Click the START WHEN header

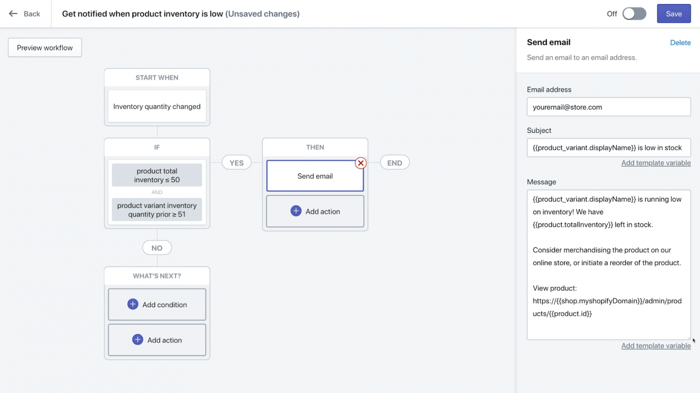pyautogui.click(x=157, y=78)
